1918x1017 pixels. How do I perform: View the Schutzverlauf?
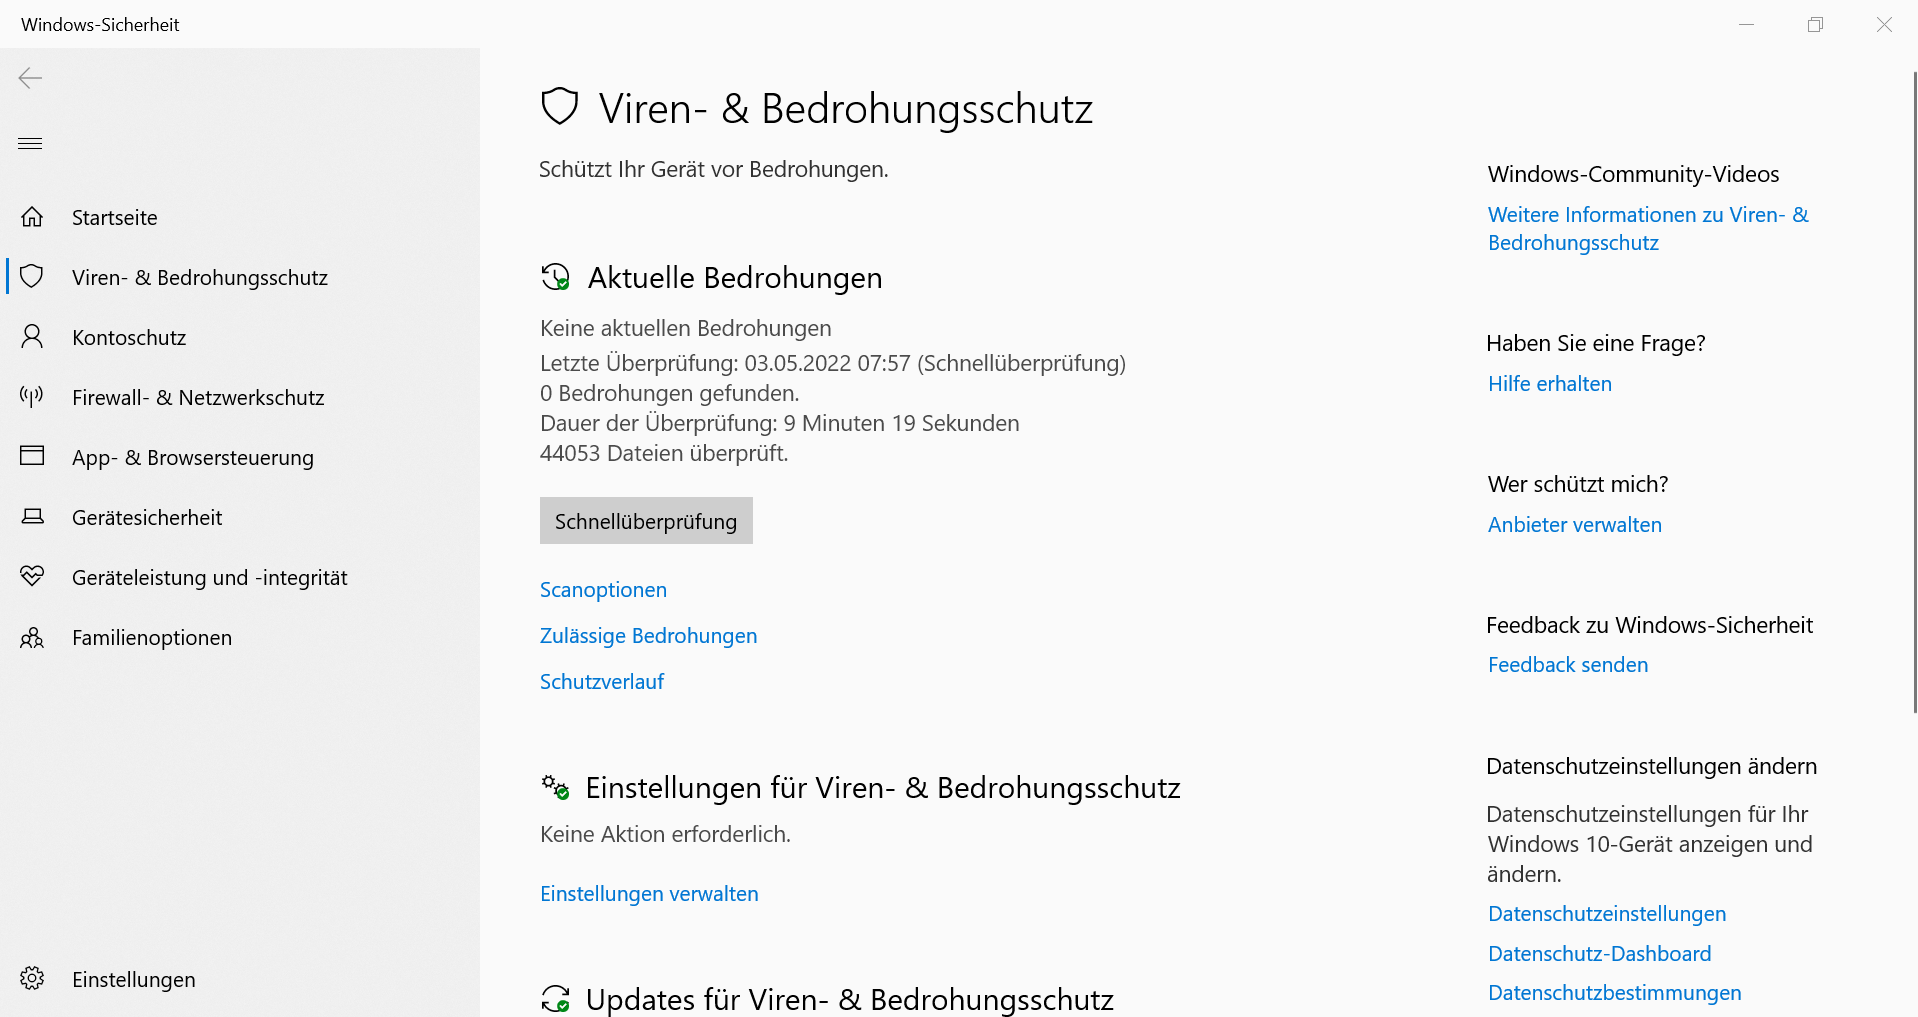pyautogui.click(x=601, y=682)
